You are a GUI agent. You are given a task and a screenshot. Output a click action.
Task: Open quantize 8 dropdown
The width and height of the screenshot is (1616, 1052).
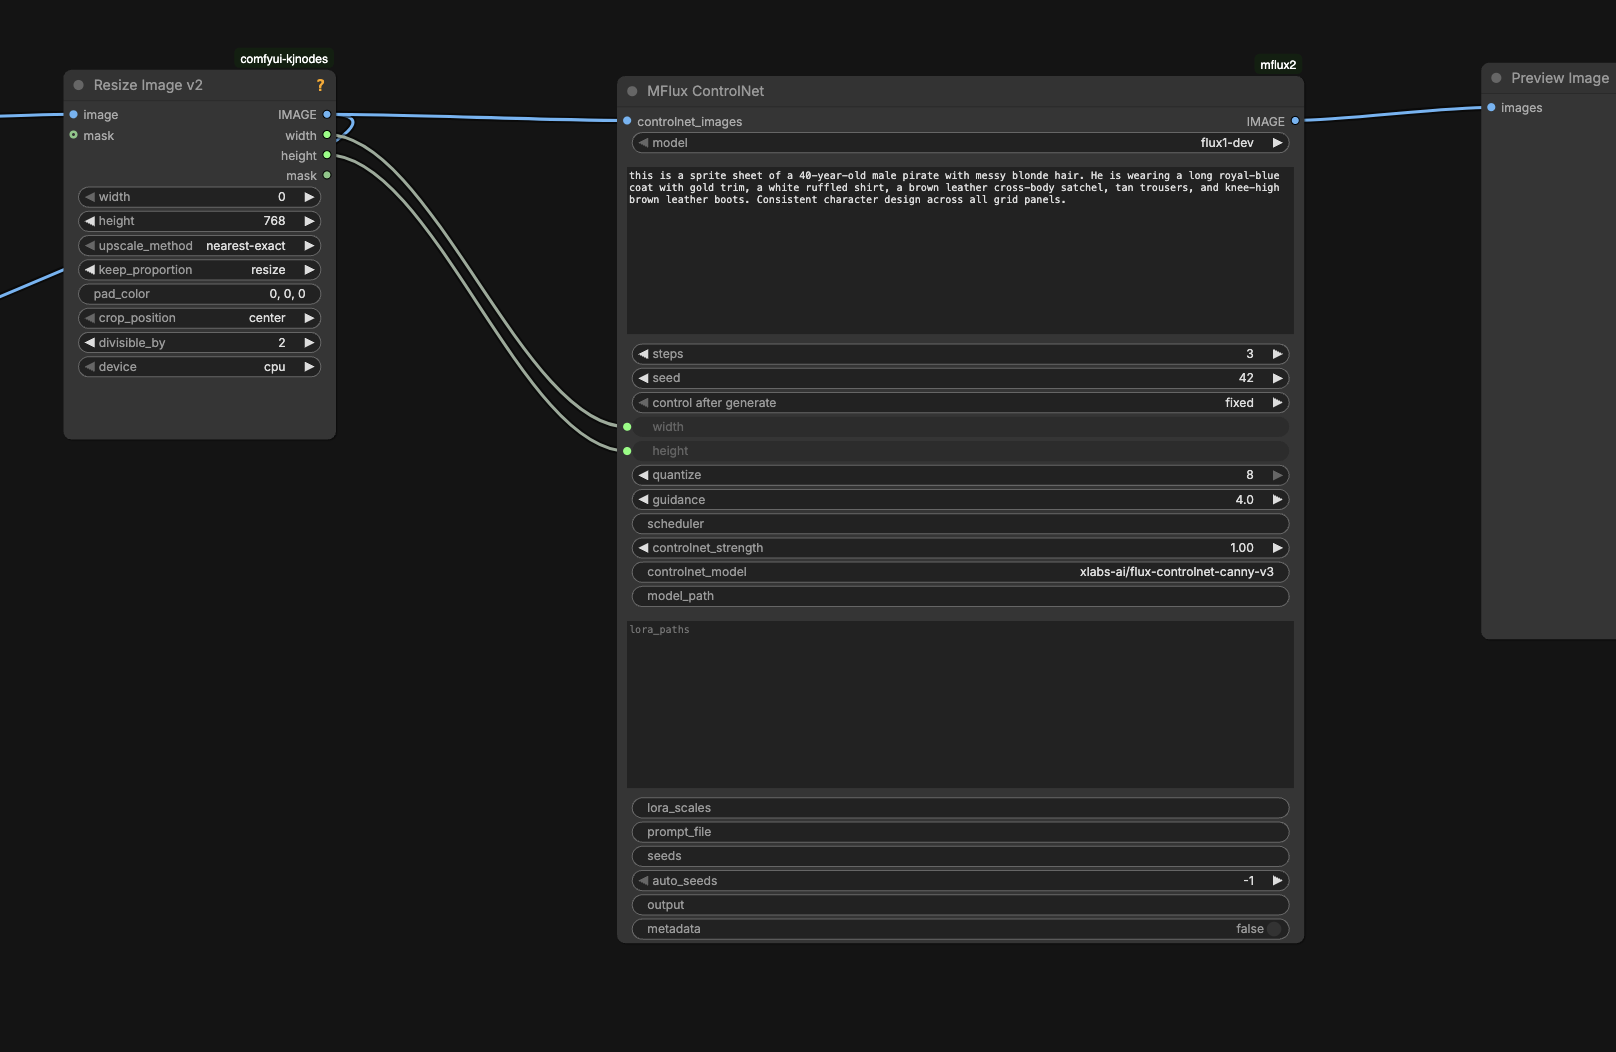click(x=960, y=475)
